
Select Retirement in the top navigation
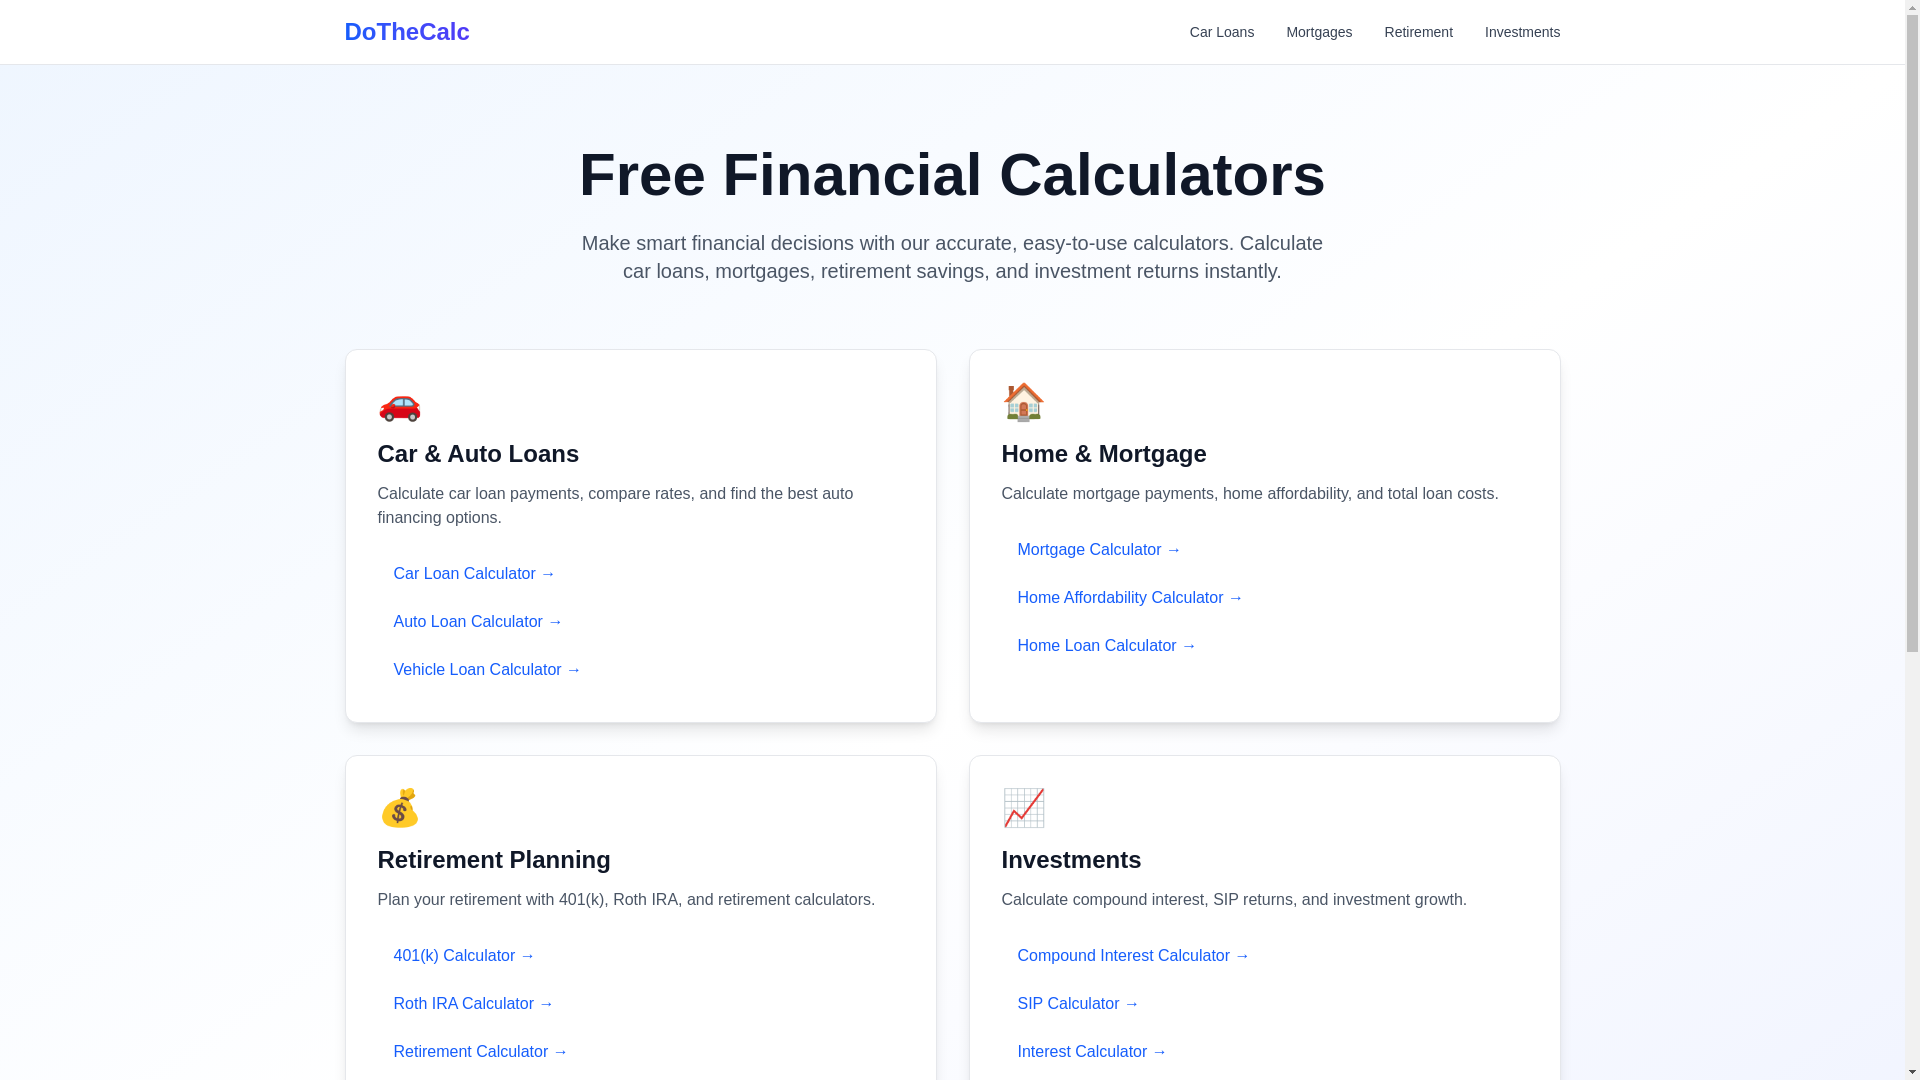[x=1418, y=32]
